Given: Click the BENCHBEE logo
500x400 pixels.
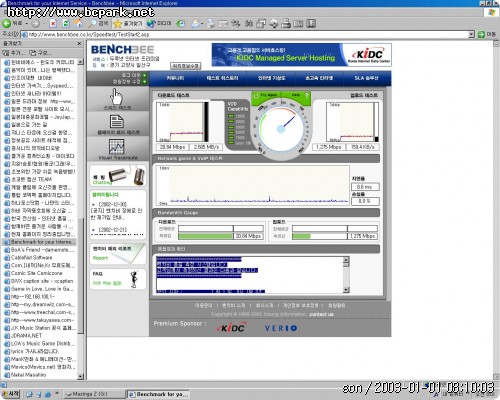Looking at the screenshot, I should (122, 50).
